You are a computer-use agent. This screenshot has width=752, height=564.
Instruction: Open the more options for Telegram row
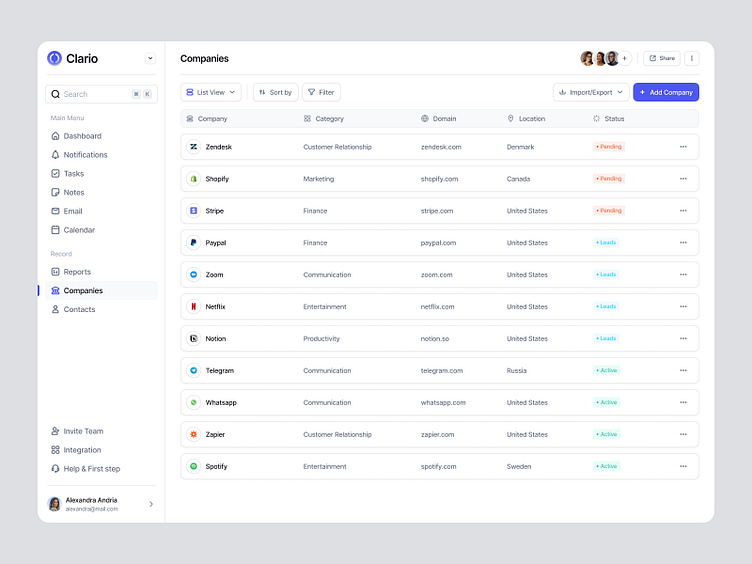[x=683, y=371]
